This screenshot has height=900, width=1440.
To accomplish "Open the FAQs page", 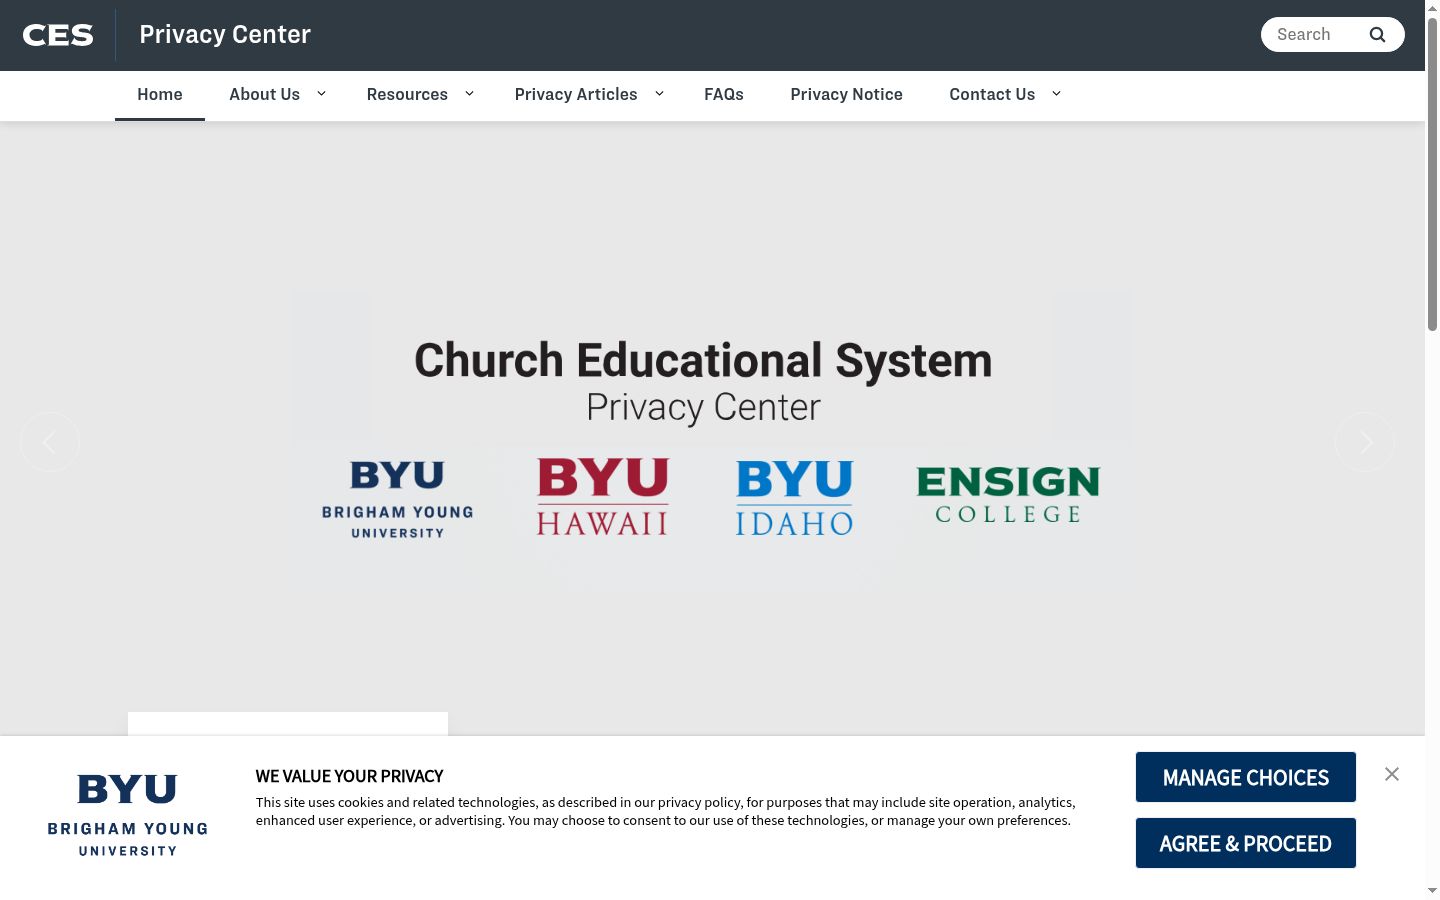I will (x=724, y=95).
